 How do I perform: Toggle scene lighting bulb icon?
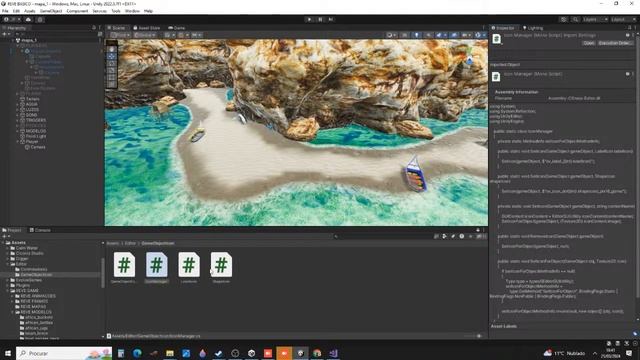(416, 35)
